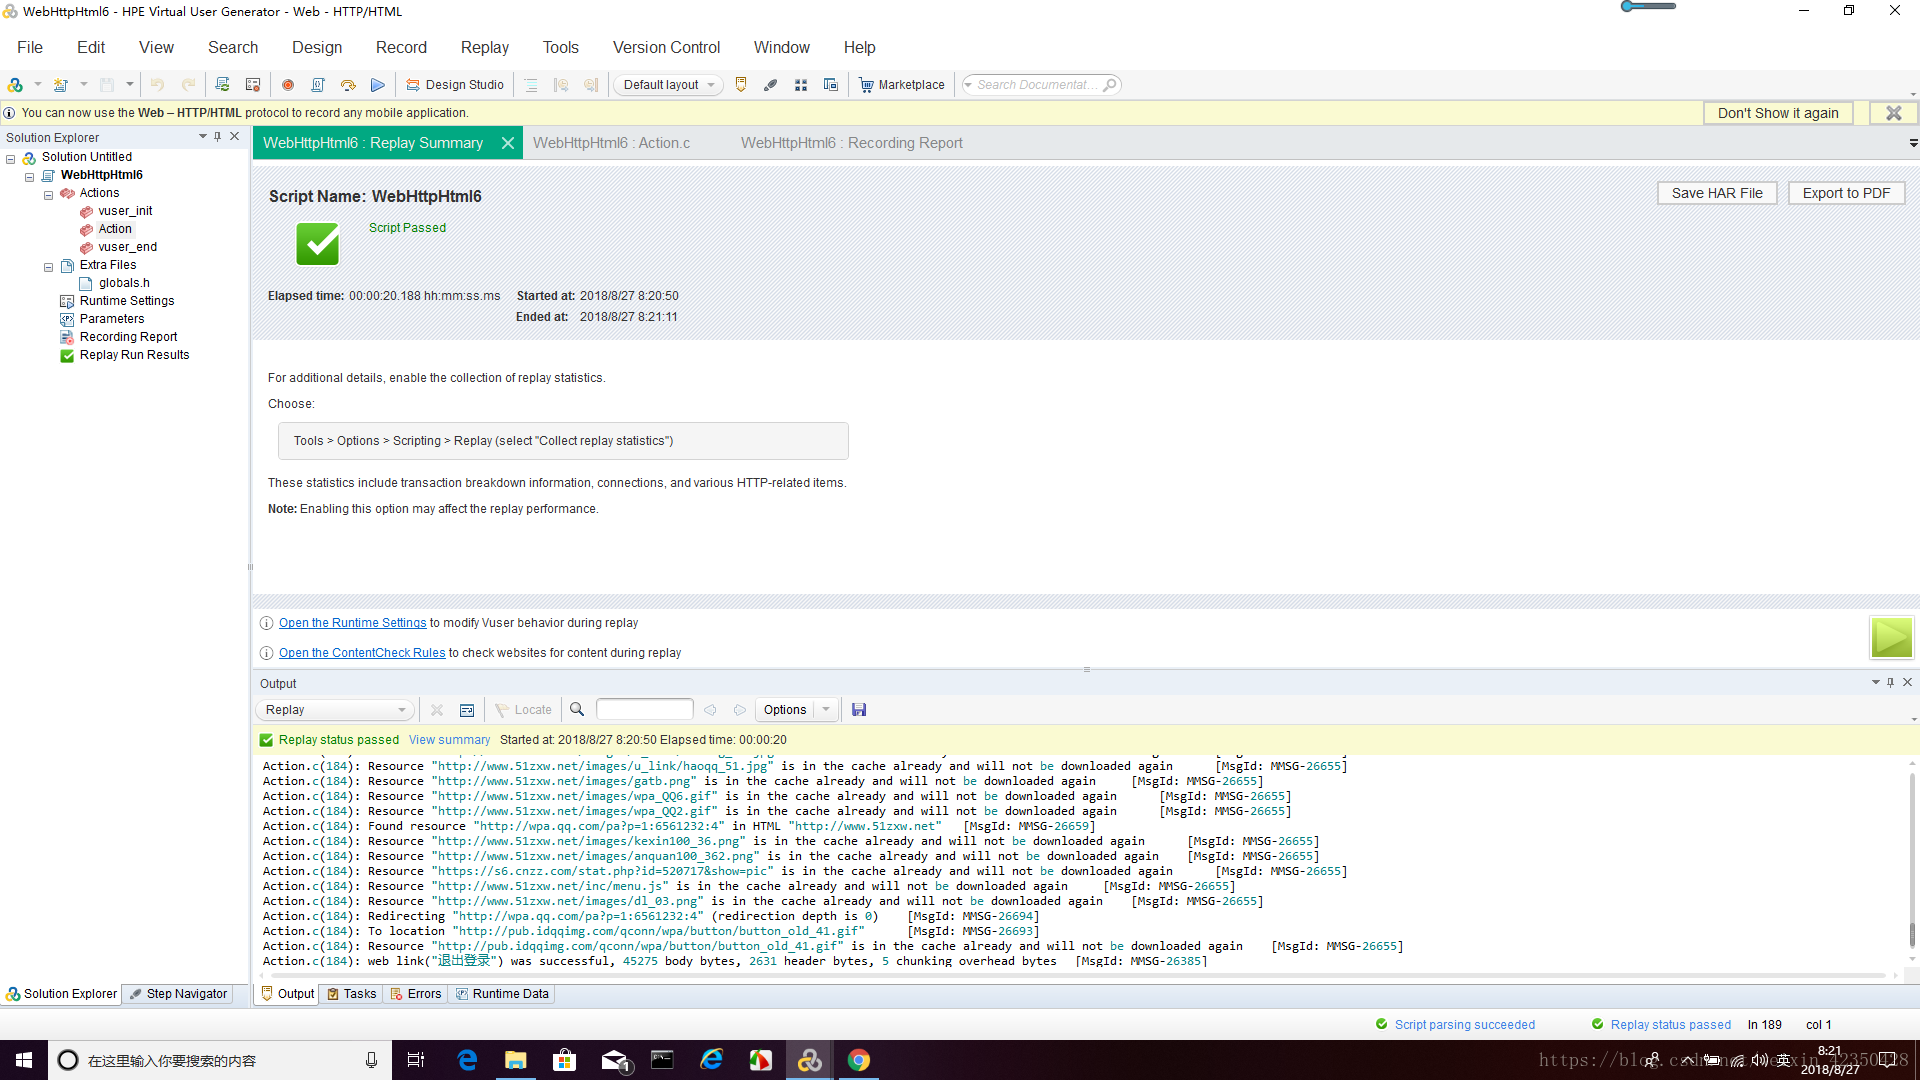Collapse the Actions folder node

tap(48, 195)
